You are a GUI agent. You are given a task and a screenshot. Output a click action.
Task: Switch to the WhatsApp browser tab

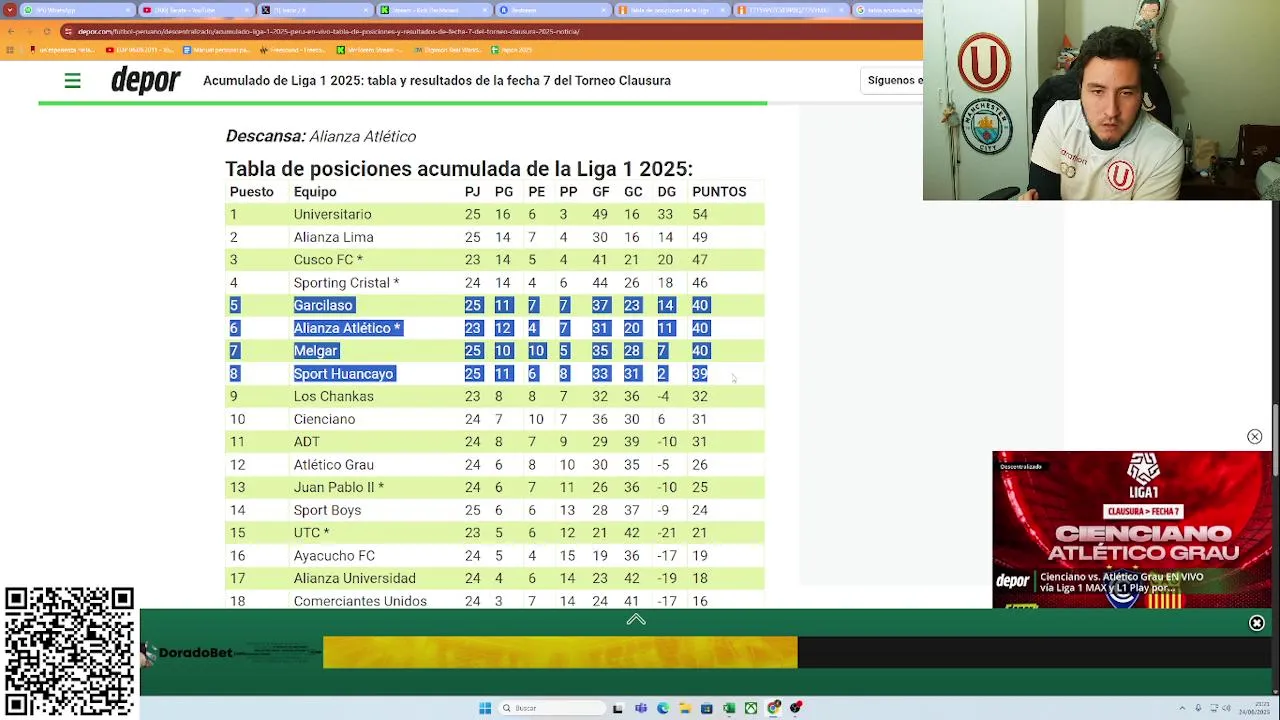pyautogui.click(x=78, y=10)
